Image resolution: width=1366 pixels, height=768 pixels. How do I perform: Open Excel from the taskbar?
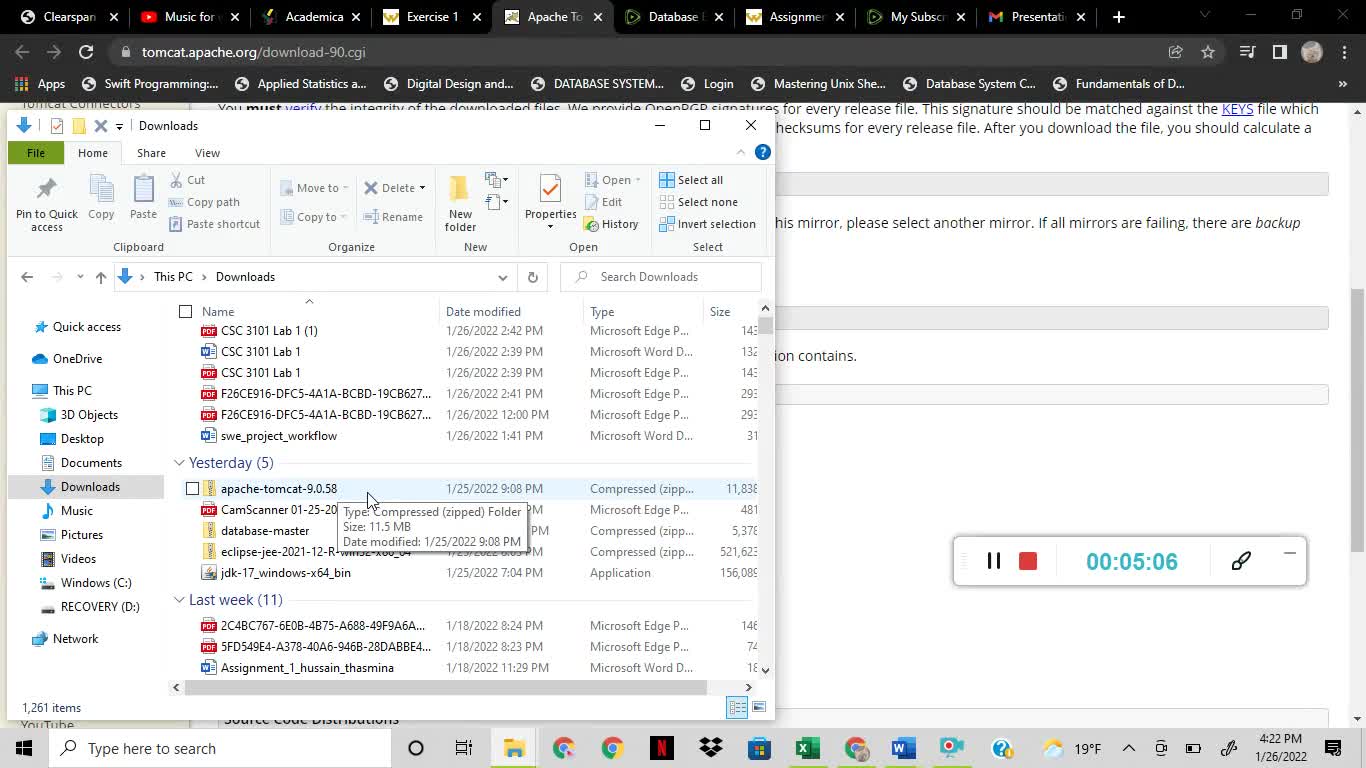point(807,748)
